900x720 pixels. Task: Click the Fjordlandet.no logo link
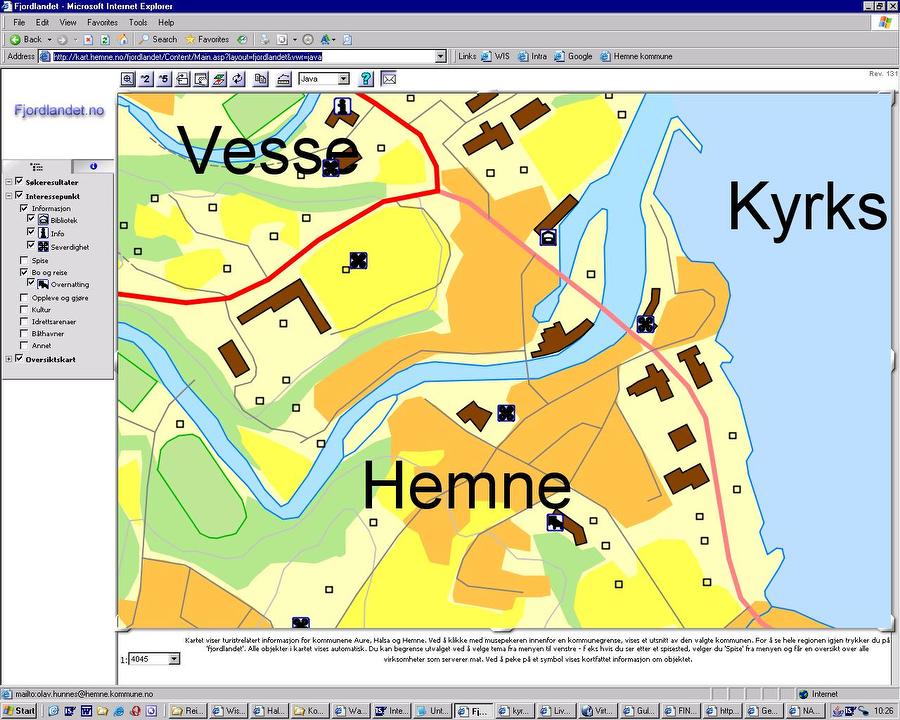coord(58,111)
